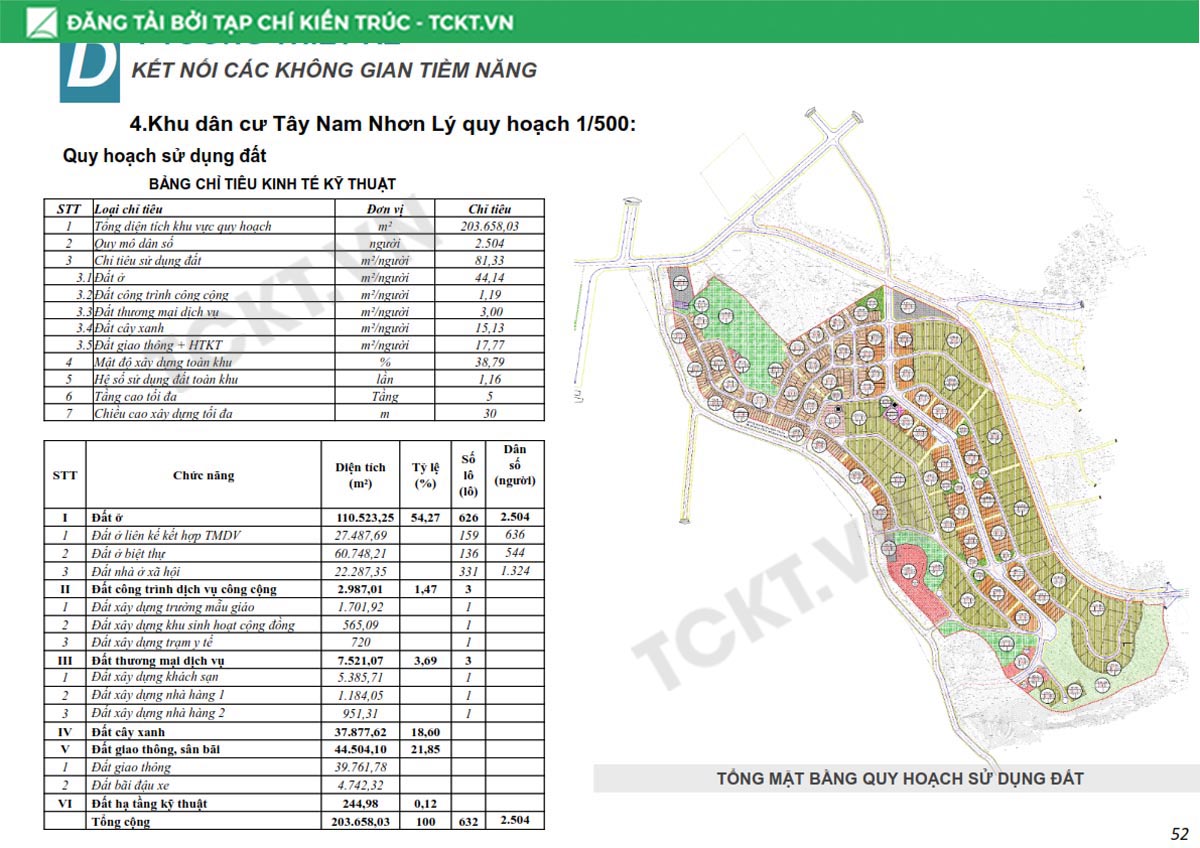Click the Tạp Chí Kiến Trúc logo icon

point(40,21)
